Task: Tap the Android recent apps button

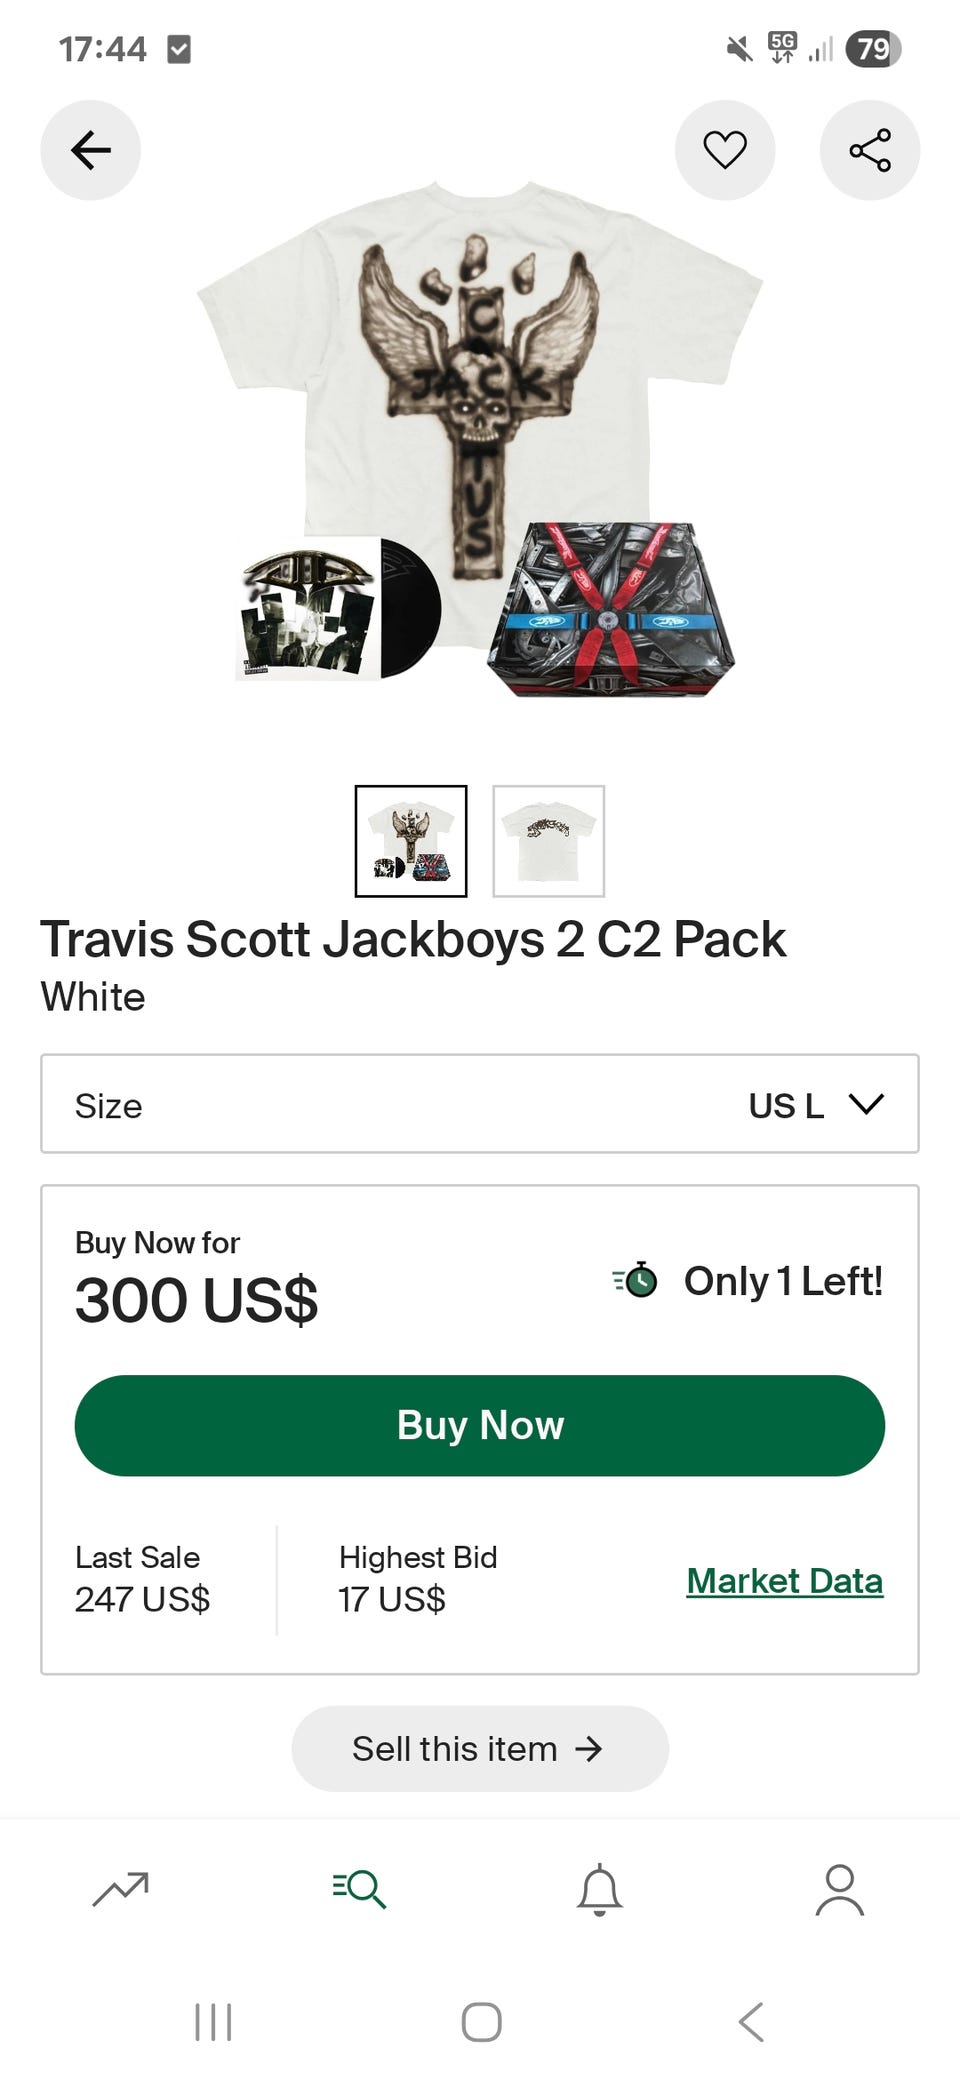Action: click(213, 2021)
